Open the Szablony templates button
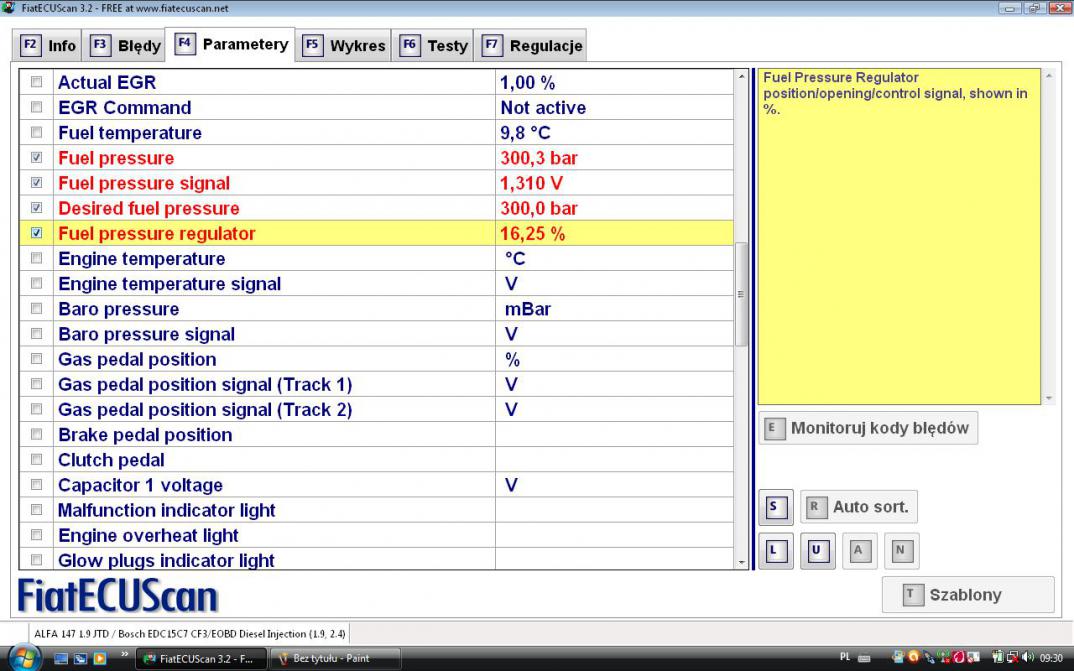The width and height of the screenshot is (1074, 671). pos(967,595)
